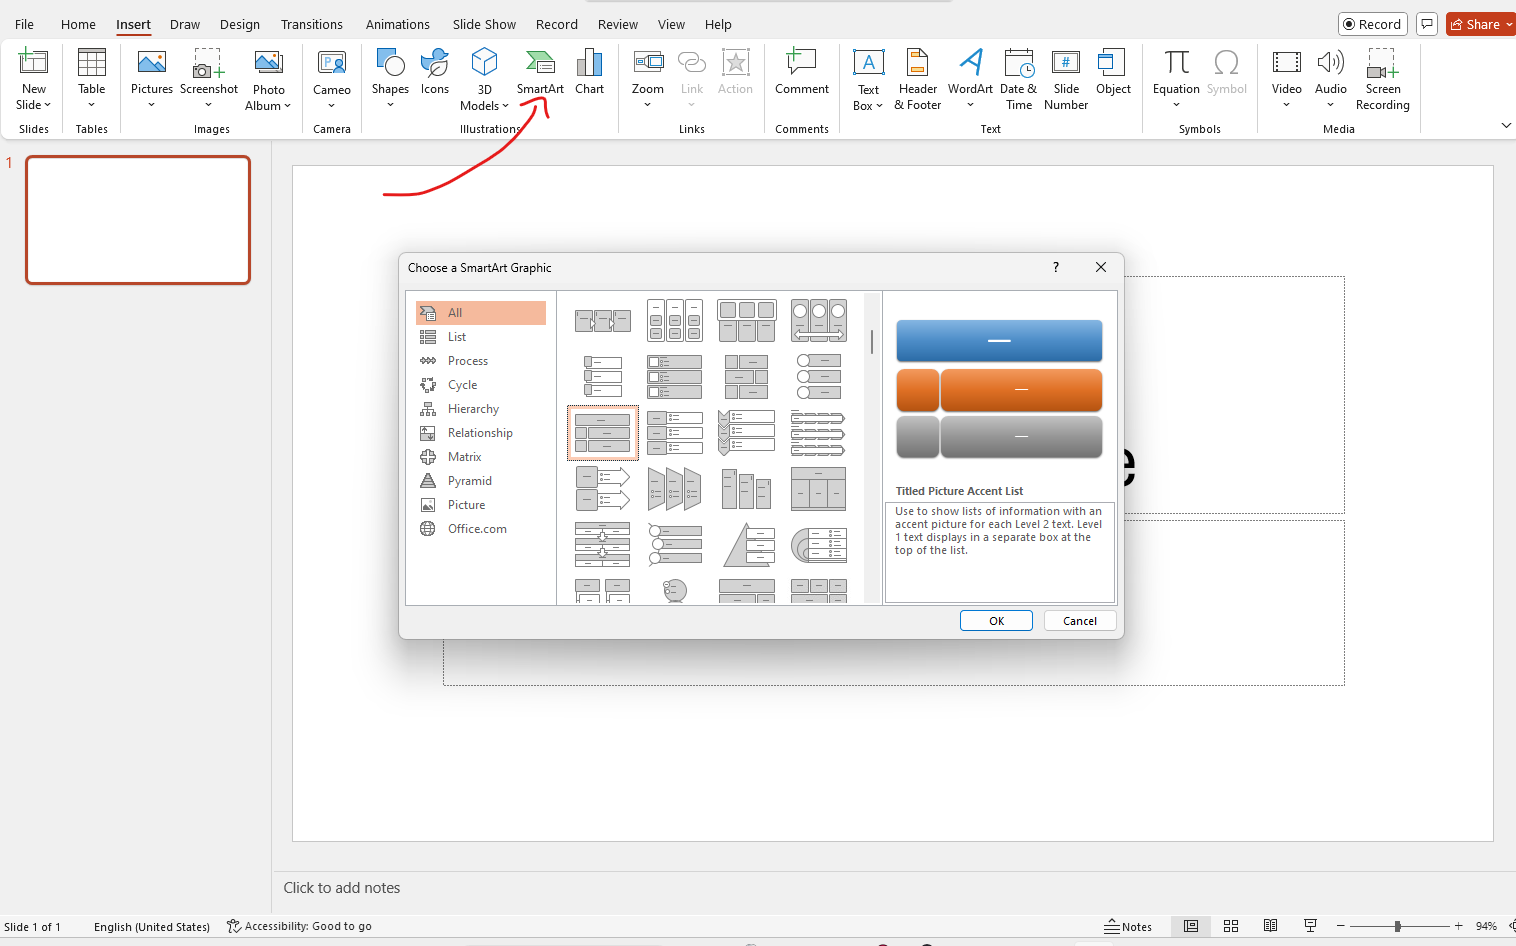Toggle the Notes pane
Screen dimensions: 1516x946
1129,926
